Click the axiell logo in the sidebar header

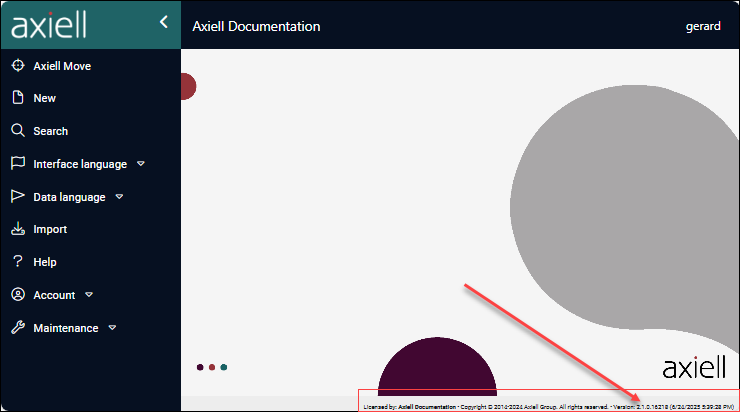point(48,25)
